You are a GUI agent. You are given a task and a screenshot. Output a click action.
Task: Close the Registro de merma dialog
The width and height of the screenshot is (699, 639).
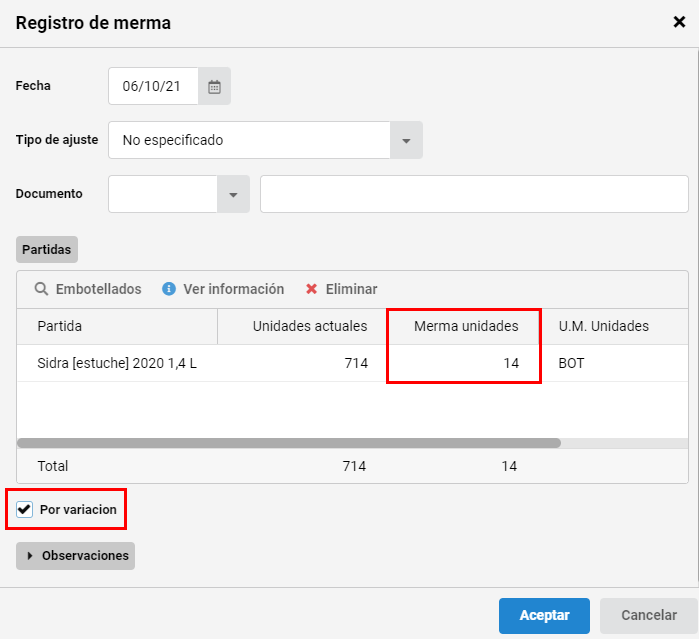coord(679,22)
